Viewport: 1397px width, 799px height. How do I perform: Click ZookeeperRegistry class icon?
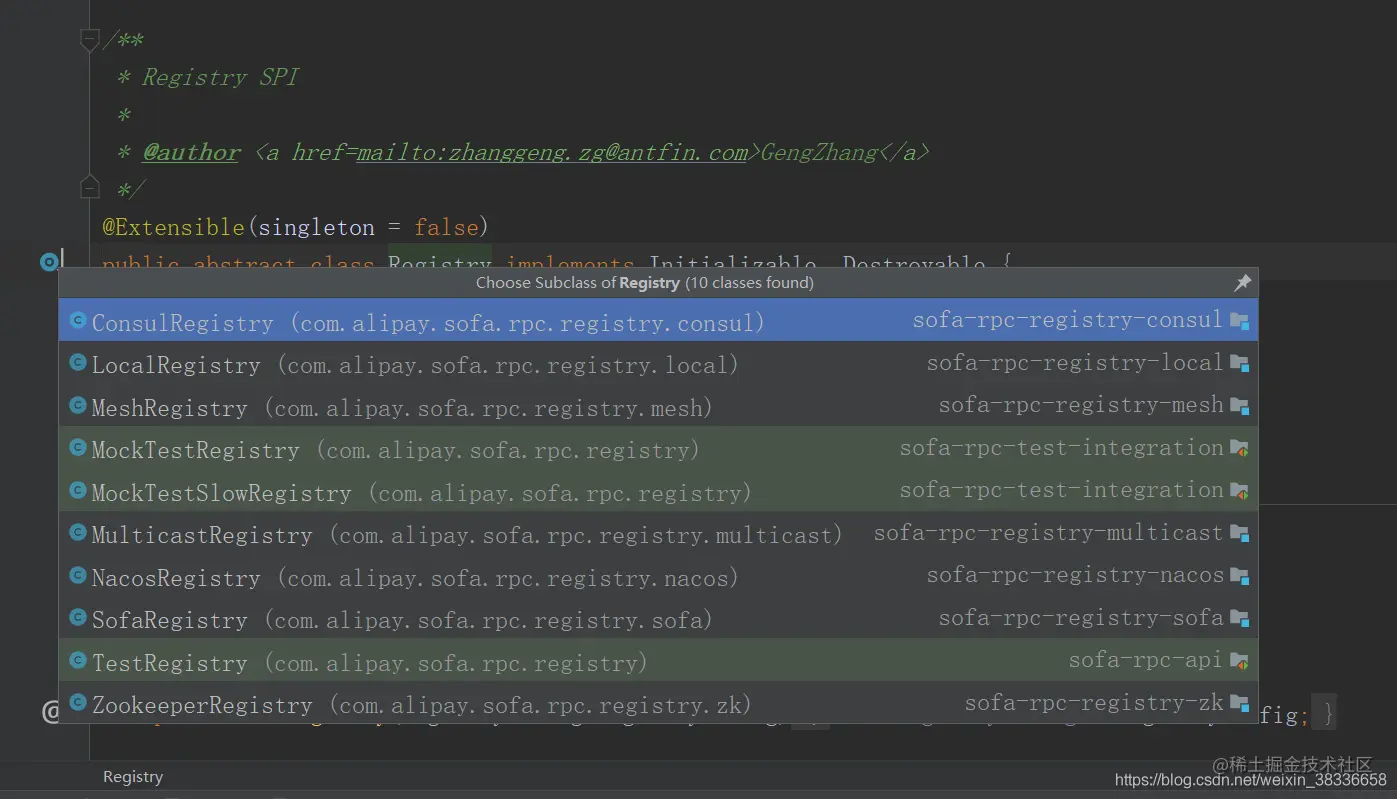(78, 703)
